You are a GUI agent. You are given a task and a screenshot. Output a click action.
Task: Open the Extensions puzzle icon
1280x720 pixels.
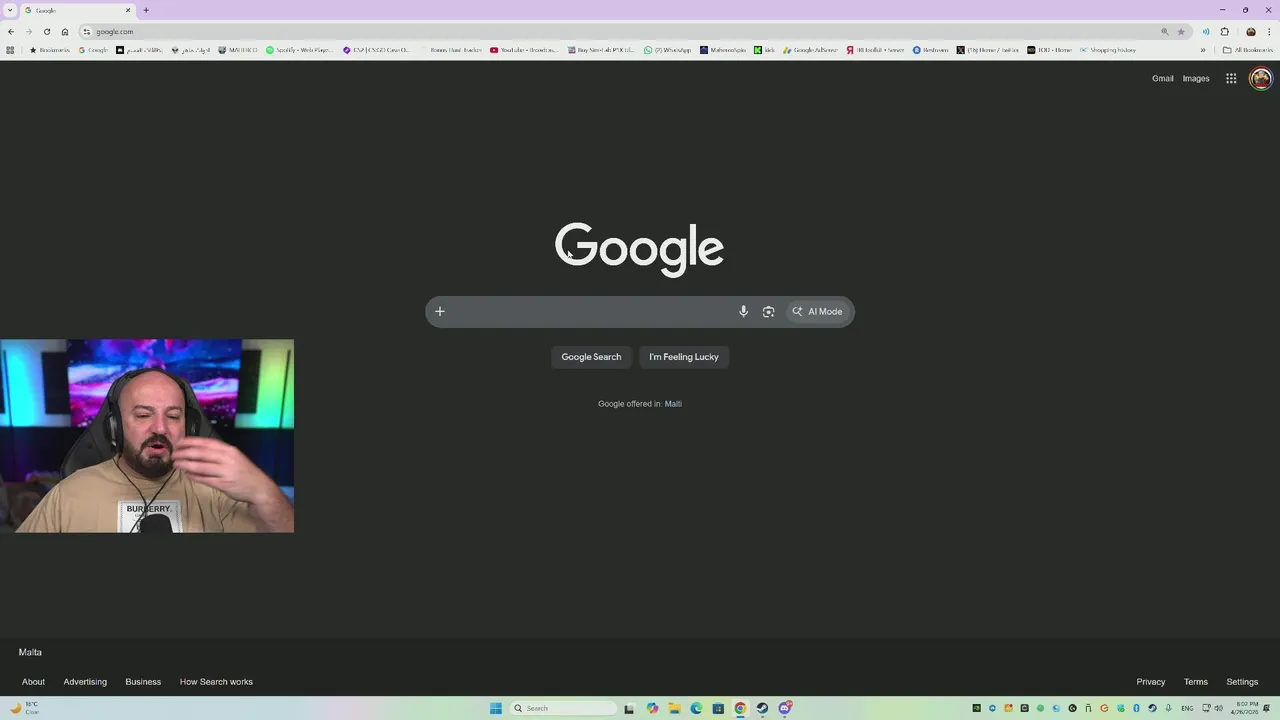tap(1224, 31)
